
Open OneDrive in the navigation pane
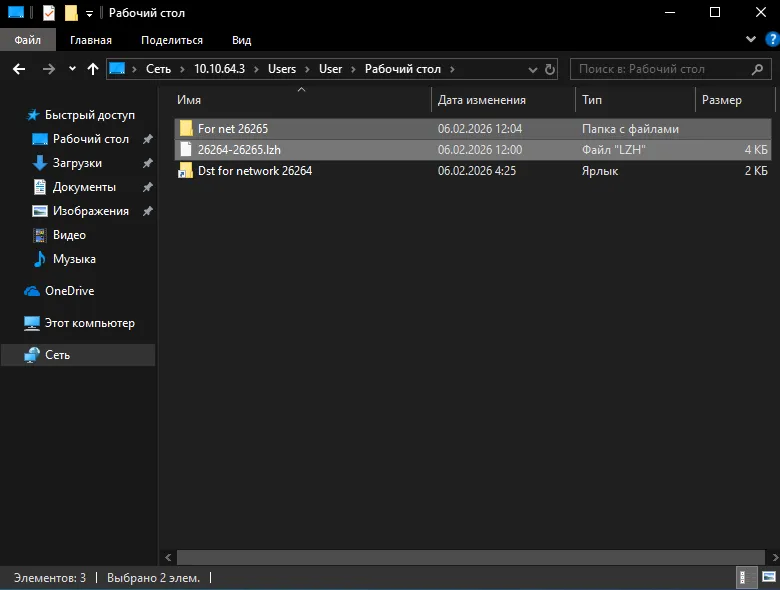coord(69,291)
